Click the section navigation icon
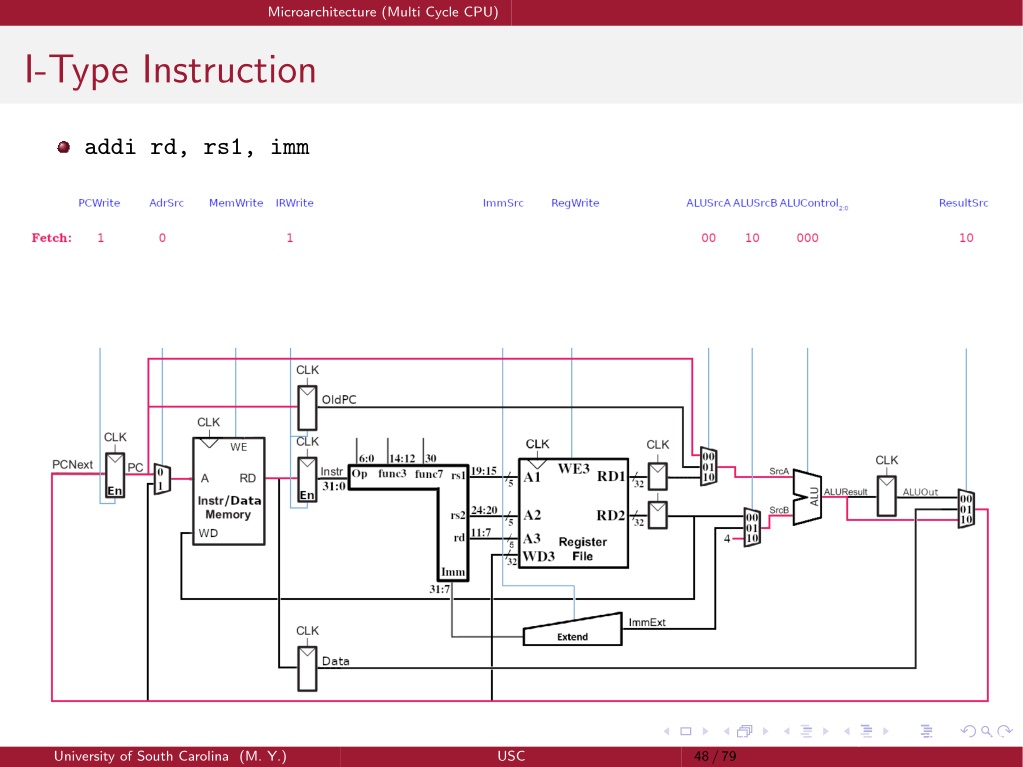 pyautogui.click(x=866, y=731)
